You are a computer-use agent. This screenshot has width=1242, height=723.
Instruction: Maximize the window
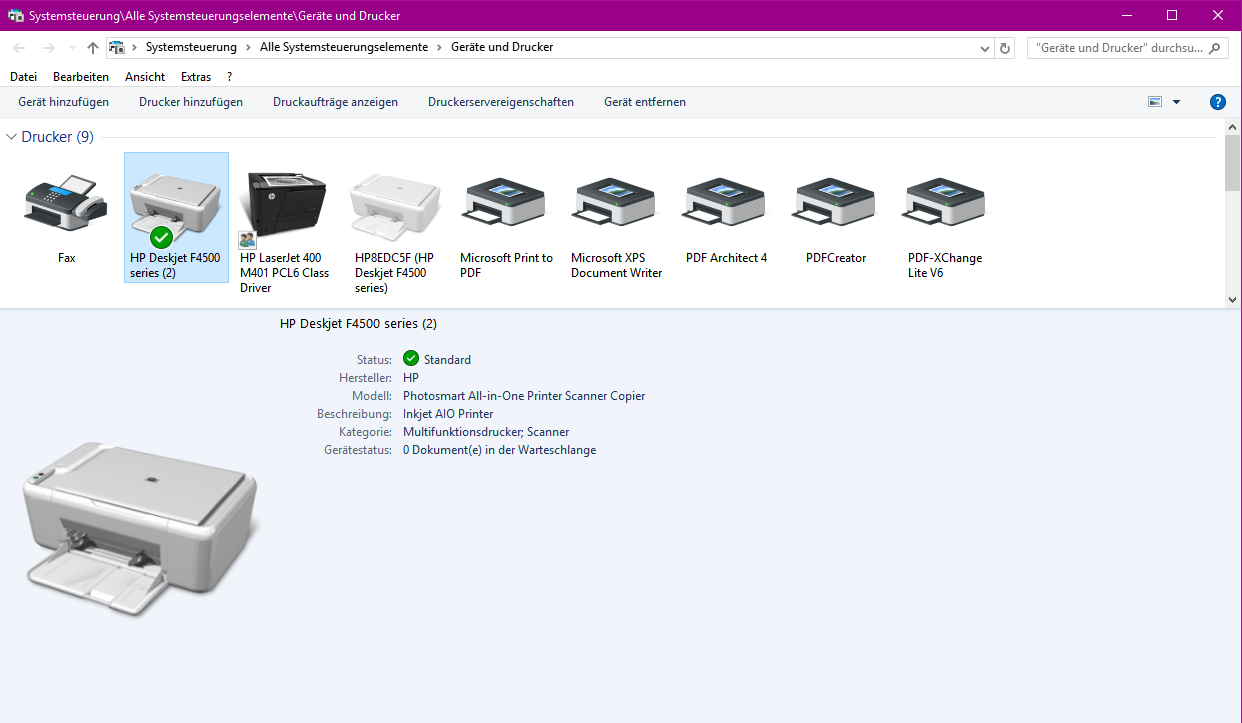point(1172,15)
